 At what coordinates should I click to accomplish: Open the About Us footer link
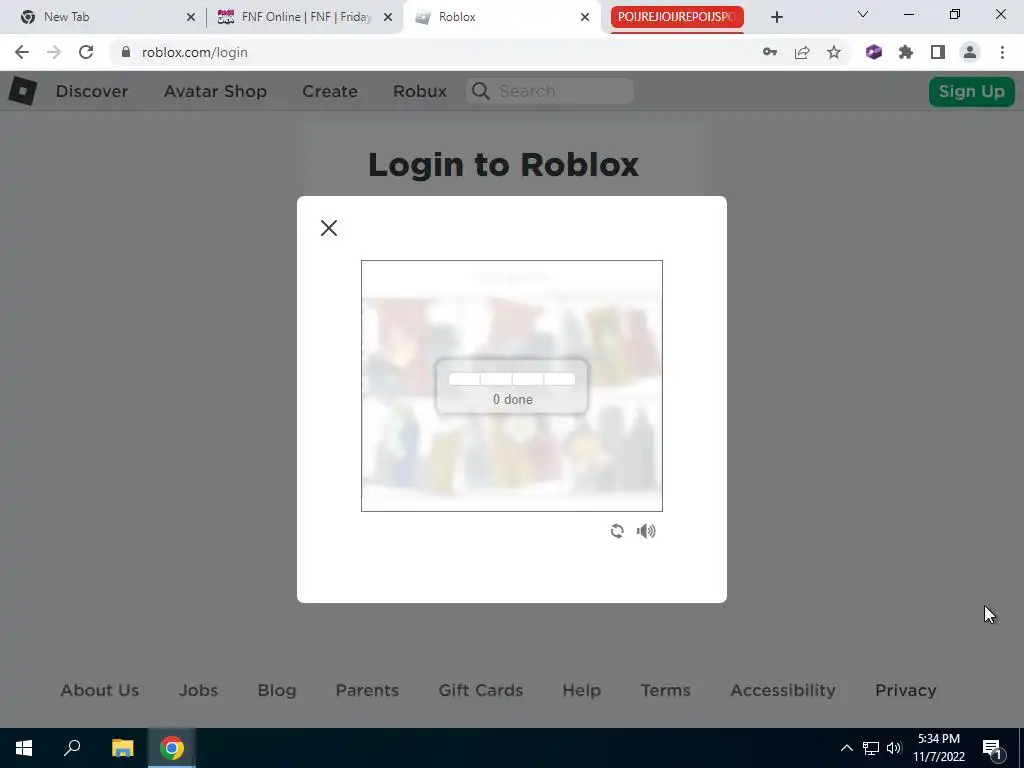click(100, 690)
